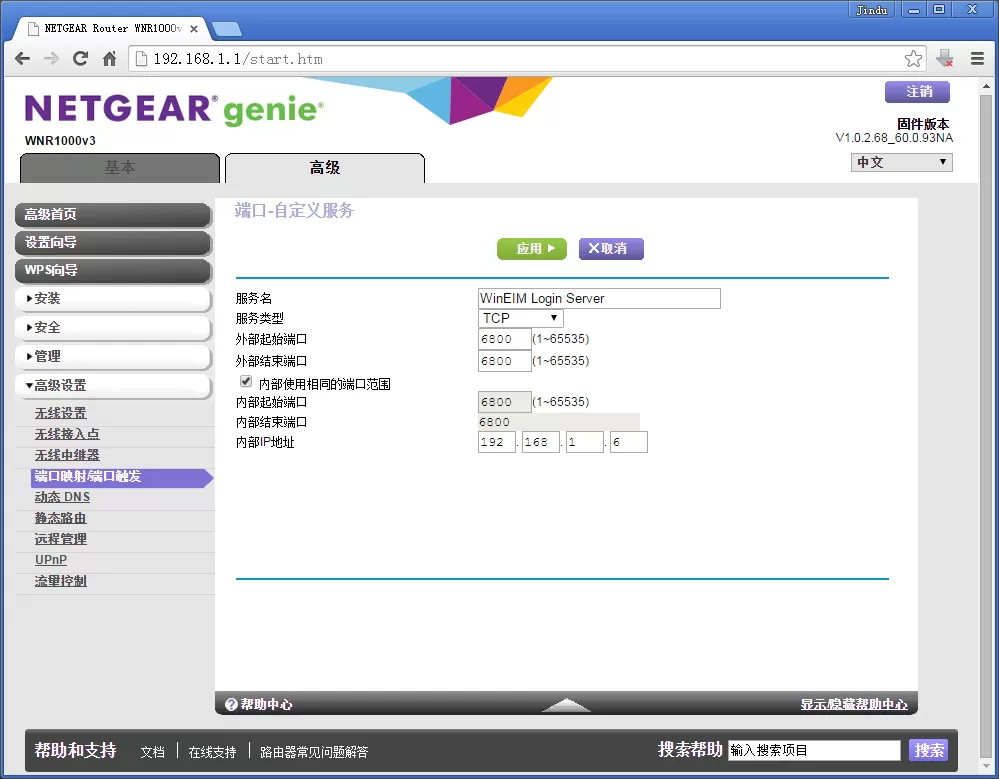999x779 pixels.
Task: Expand the help center with the up arrow
Action: [x=566, y=704]
